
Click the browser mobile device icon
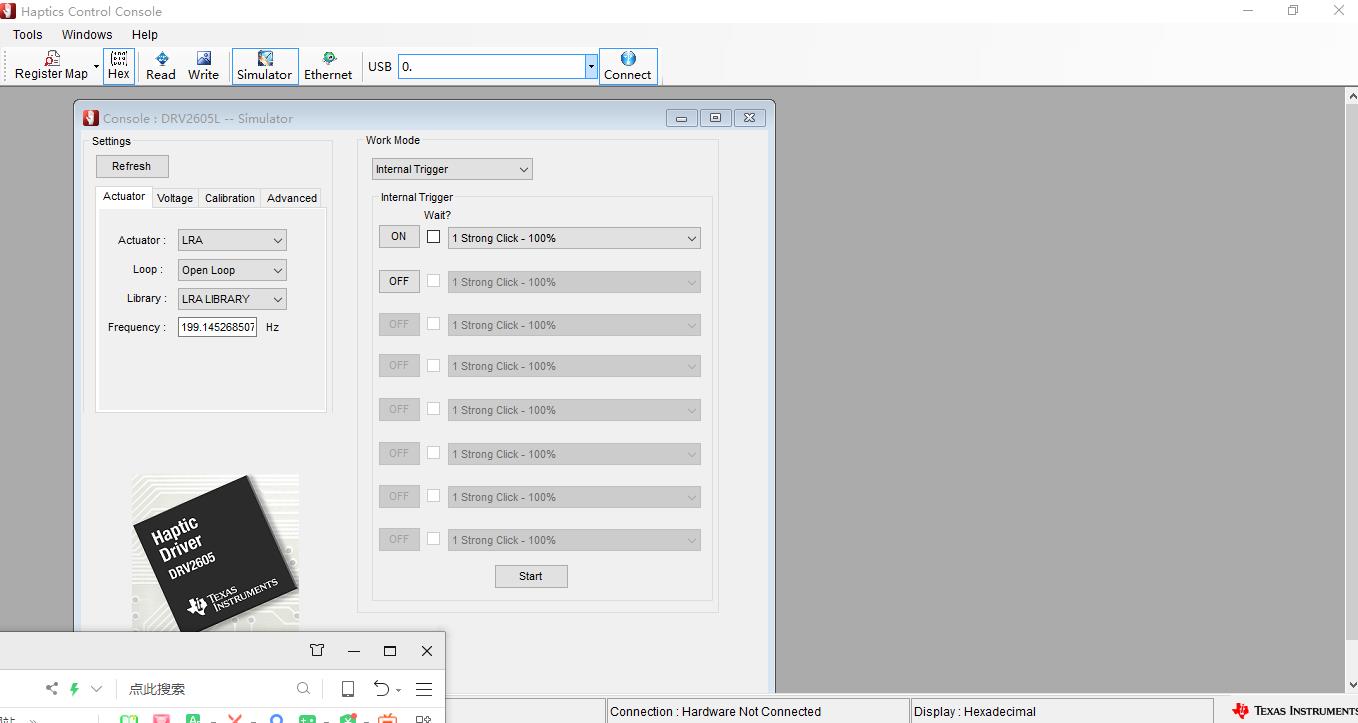tap(347, 688)
